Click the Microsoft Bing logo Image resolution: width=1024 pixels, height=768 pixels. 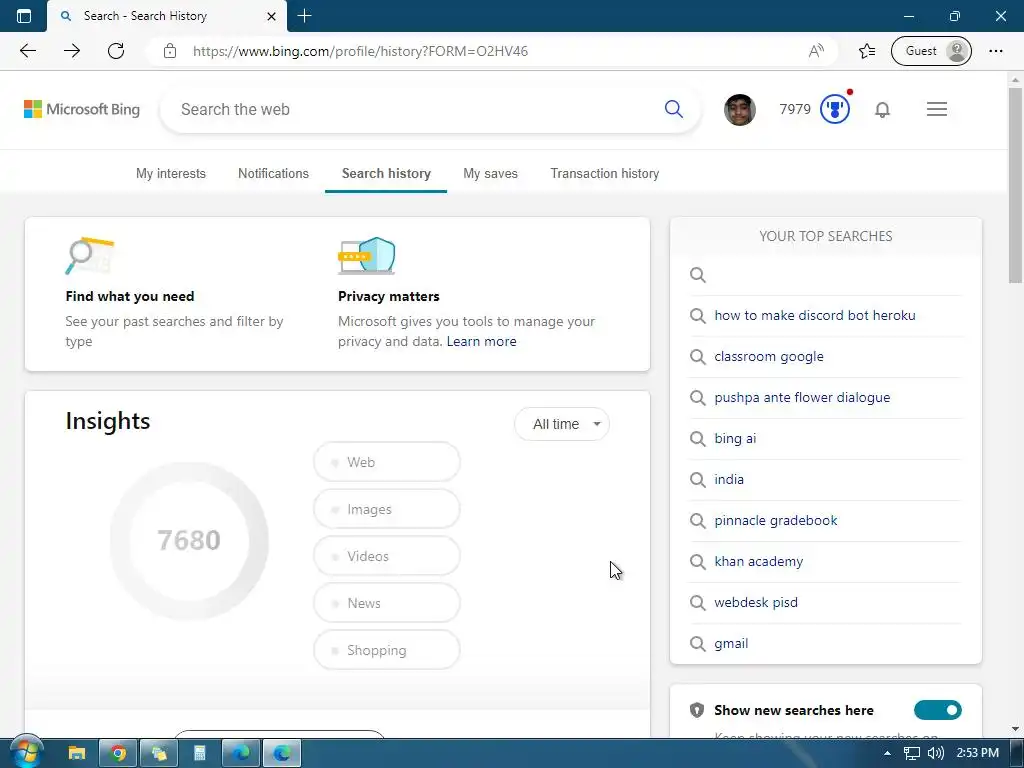click(82, 109)
